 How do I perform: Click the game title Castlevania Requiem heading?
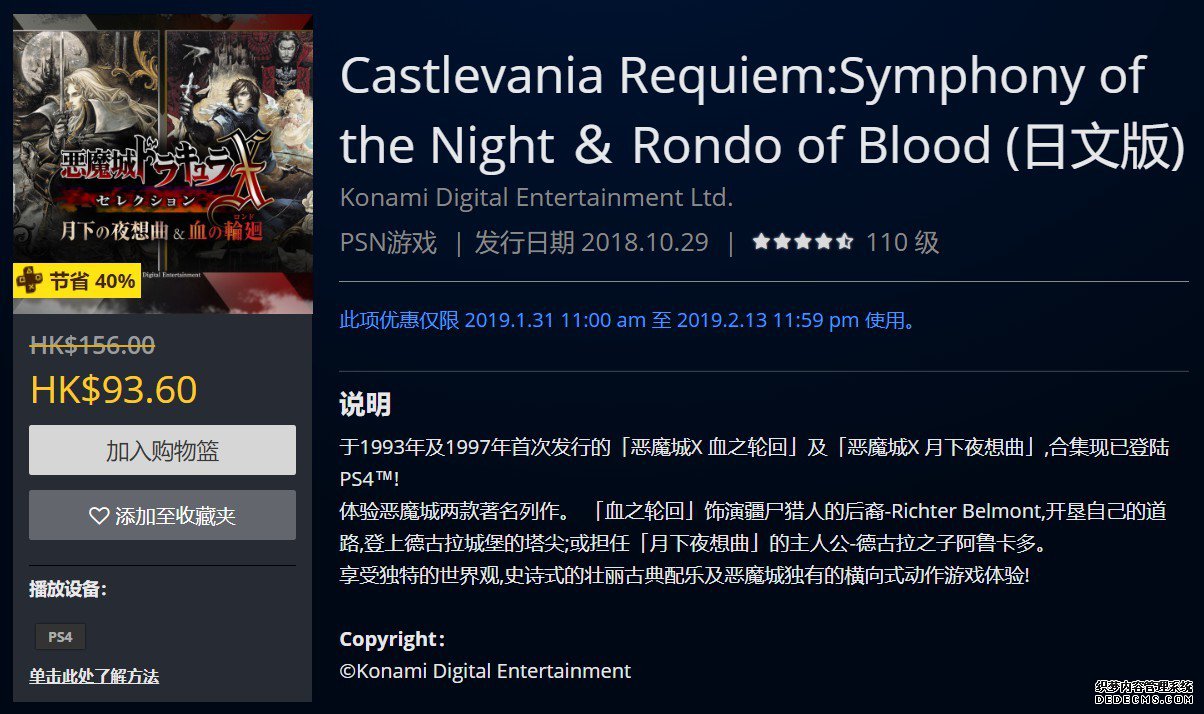click(763, 110)
